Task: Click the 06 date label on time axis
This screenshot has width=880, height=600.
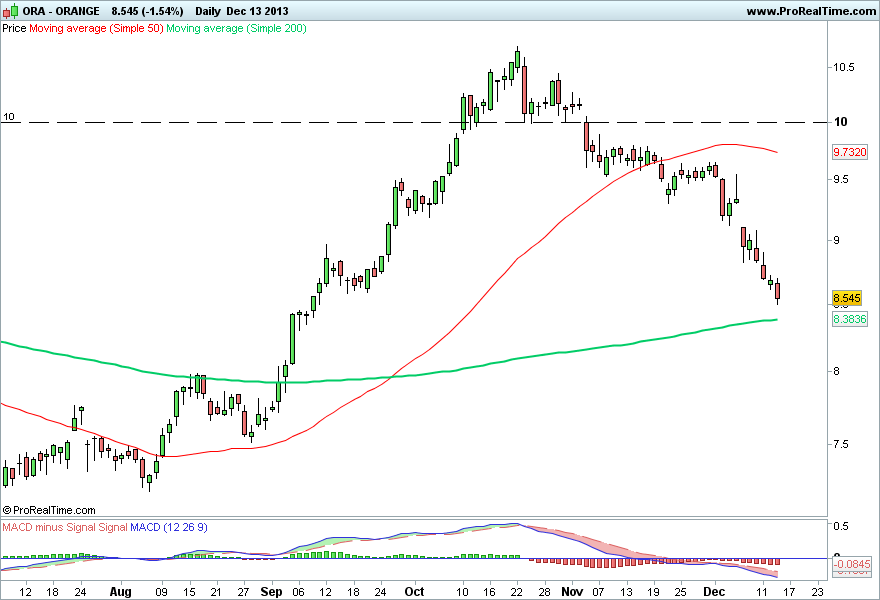Action: pos(299,592)
